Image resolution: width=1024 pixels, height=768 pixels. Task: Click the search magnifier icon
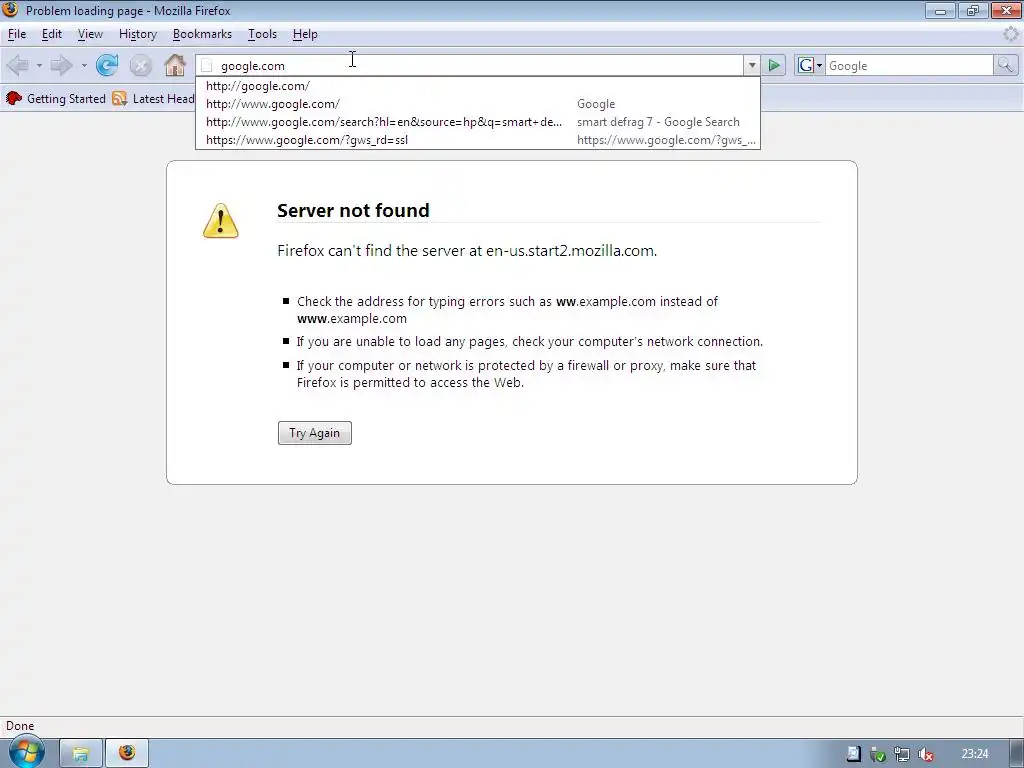1005,65
